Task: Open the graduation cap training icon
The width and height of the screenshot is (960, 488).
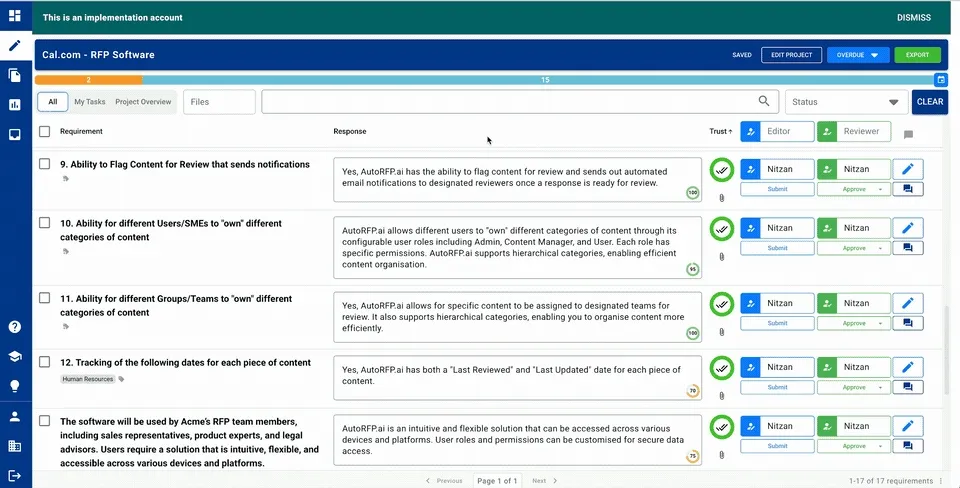Action: (15, 356)
